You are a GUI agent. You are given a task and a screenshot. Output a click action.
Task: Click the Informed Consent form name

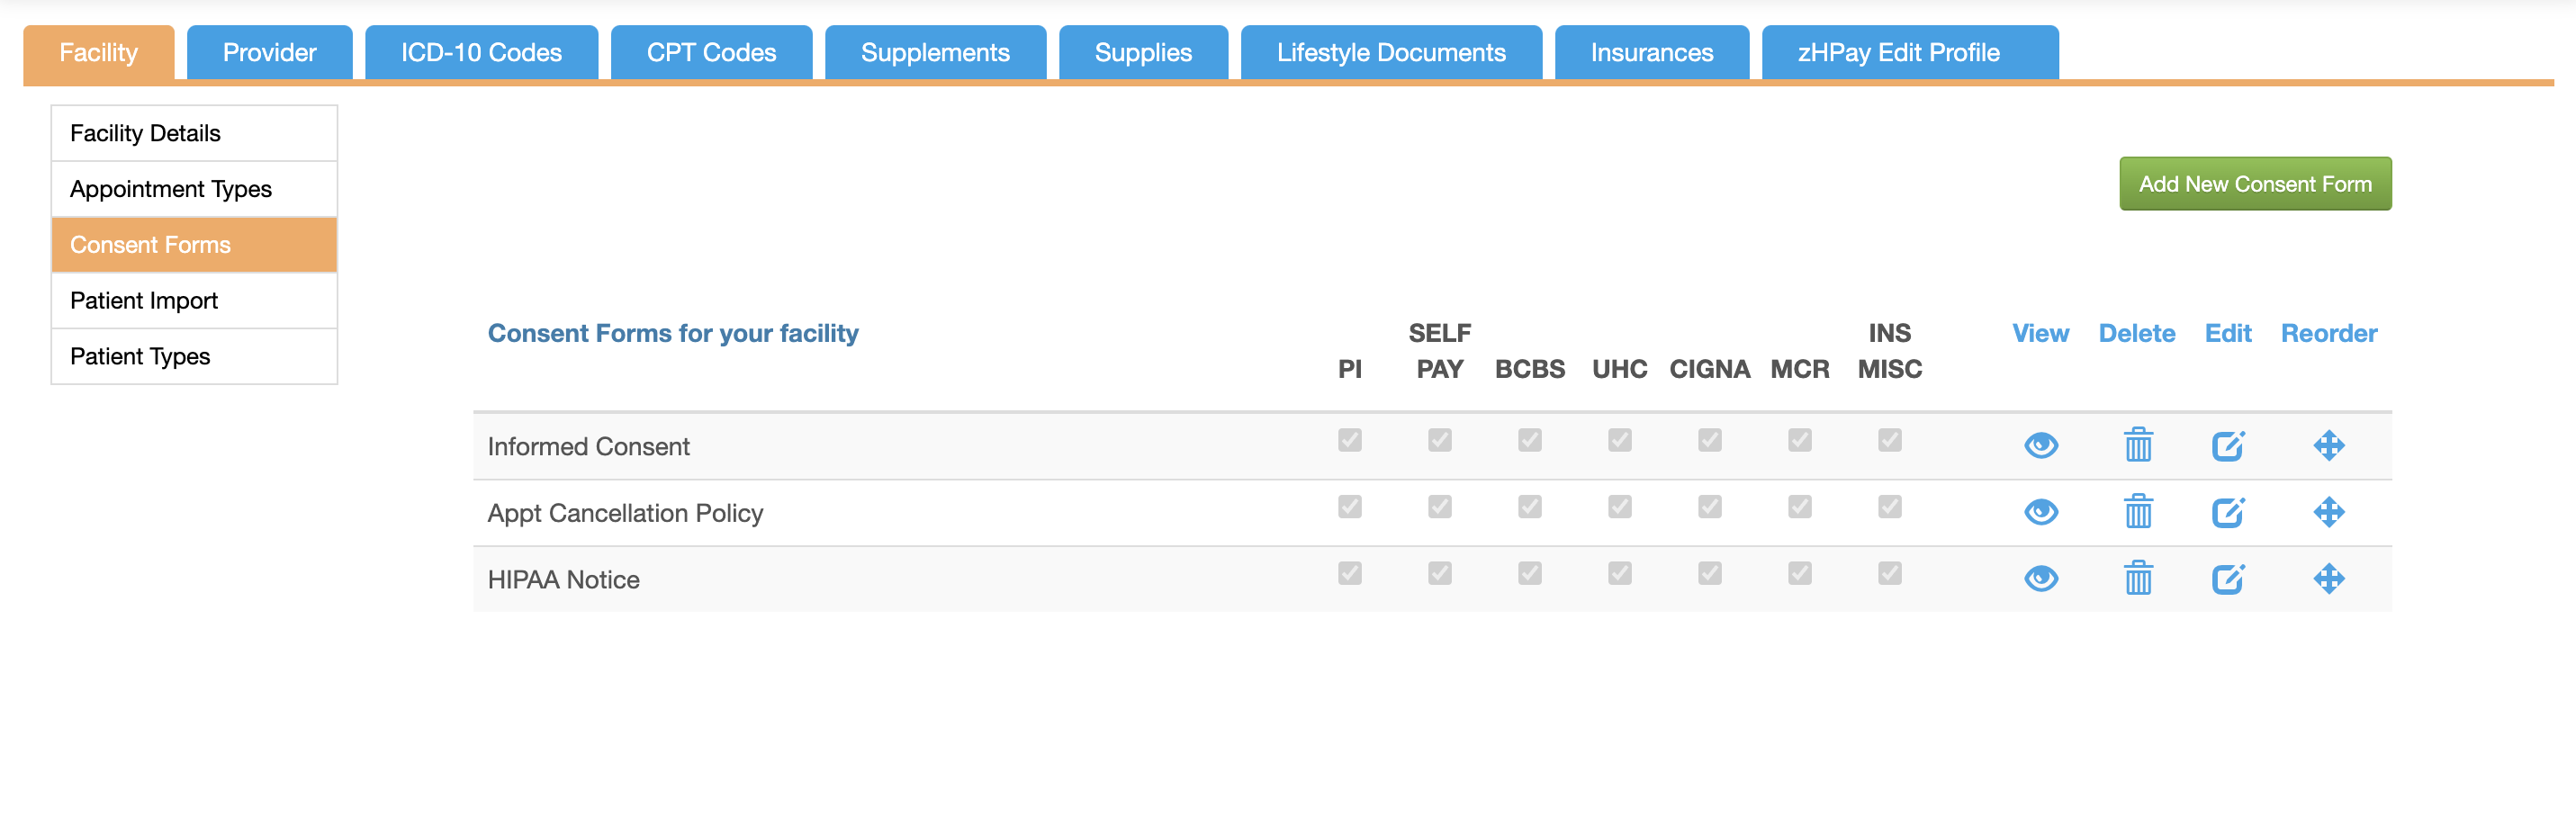(x=588, y=446)
